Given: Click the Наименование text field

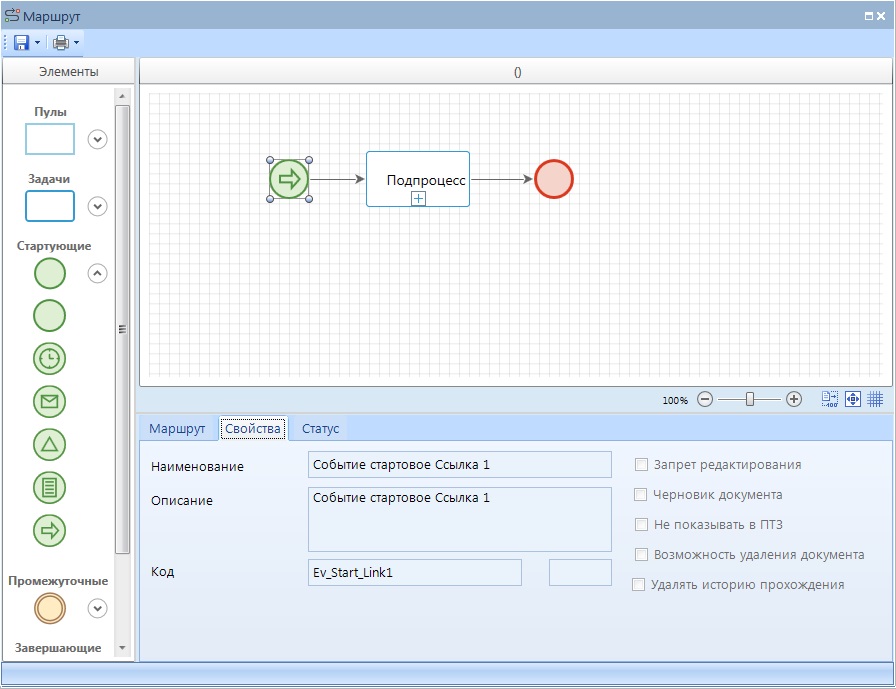Looking at the screenshot, I should [x=460, y=465].
